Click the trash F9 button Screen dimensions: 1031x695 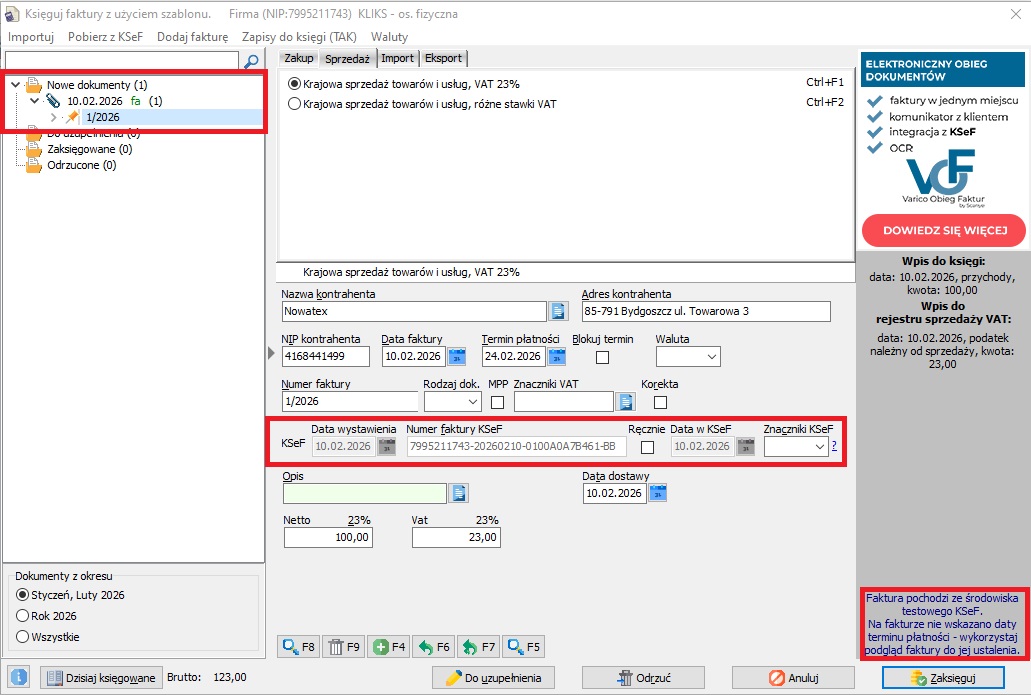tap(344, 647)
